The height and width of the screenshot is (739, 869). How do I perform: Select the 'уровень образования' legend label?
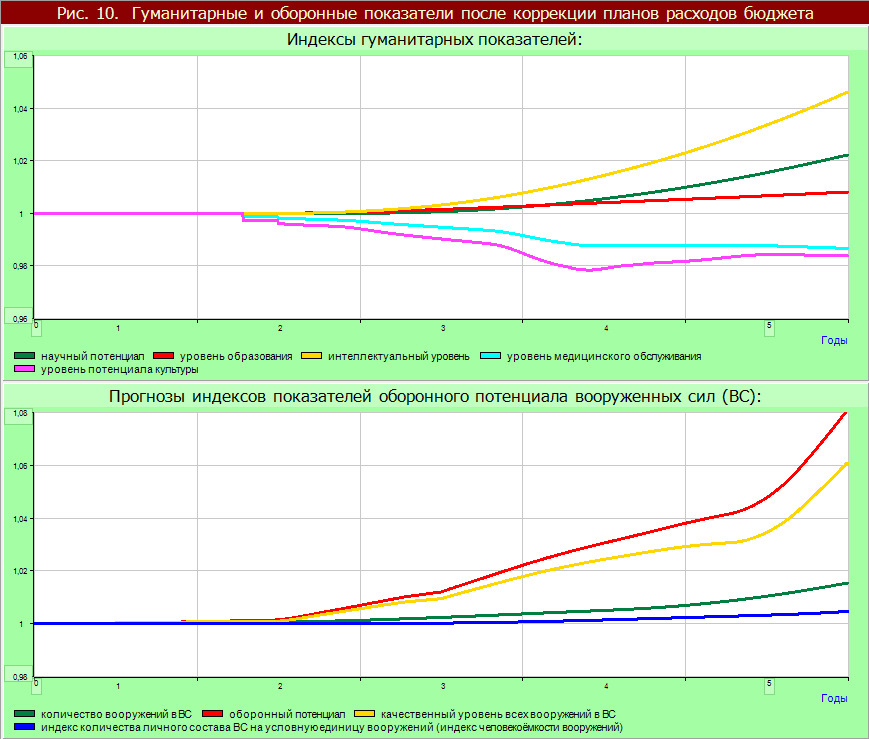coord(236,356)
